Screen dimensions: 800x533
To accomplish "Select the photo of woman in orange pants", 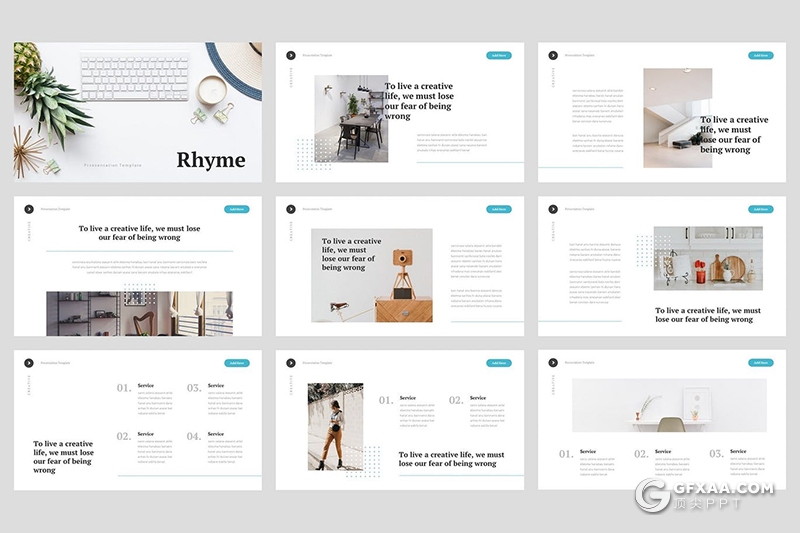I will (335, 426).
